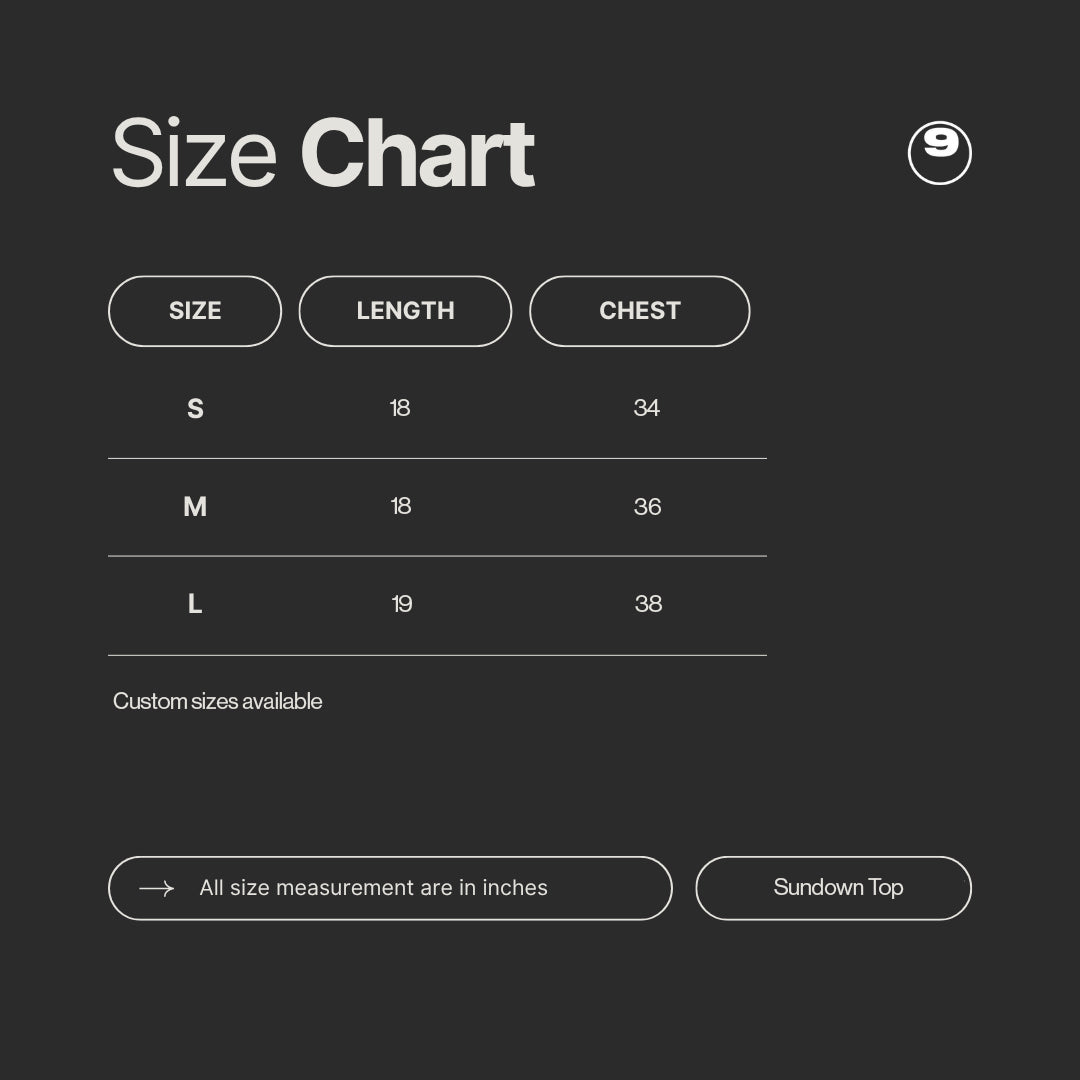Select the LENGTH column header pill

pyautogui.click(x=405, y=311)
